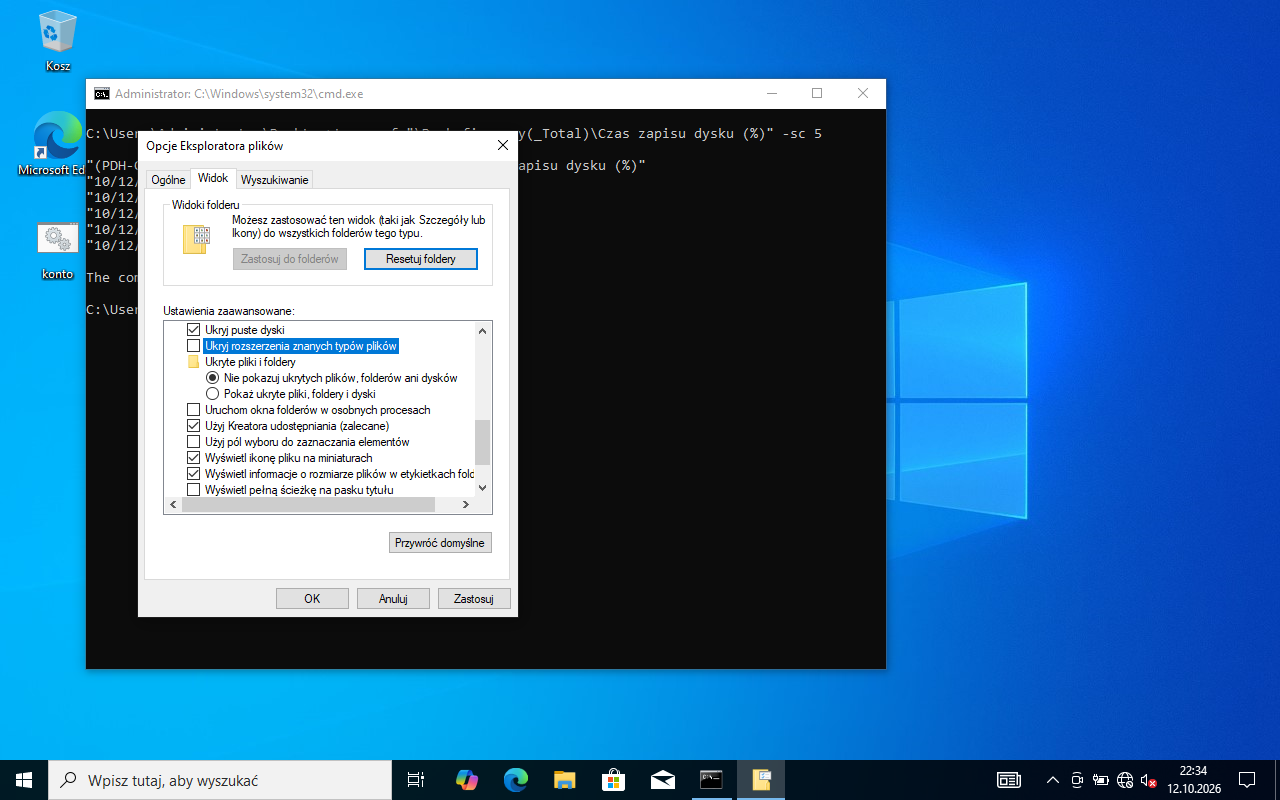The height and width of the screenshot is (800, 1280).
Task: Open File Explorer from the taskbar
Action: (565, 780)
